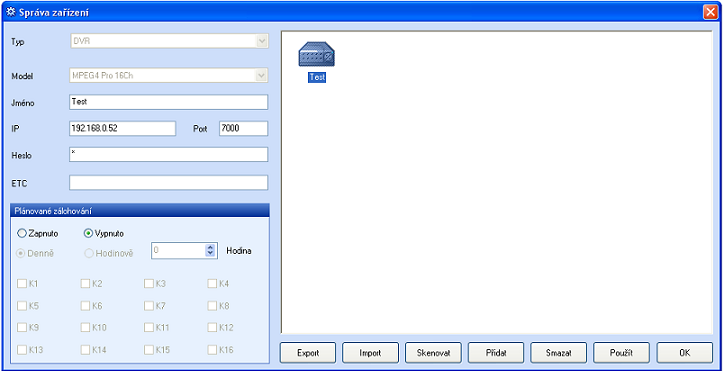Click the Heslo password field

pos(169,155)
